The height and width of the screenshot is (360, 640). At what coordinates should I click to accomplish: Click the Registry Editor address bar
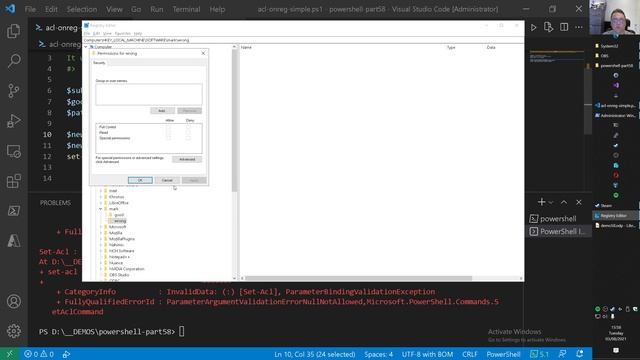tap(303, 40)
